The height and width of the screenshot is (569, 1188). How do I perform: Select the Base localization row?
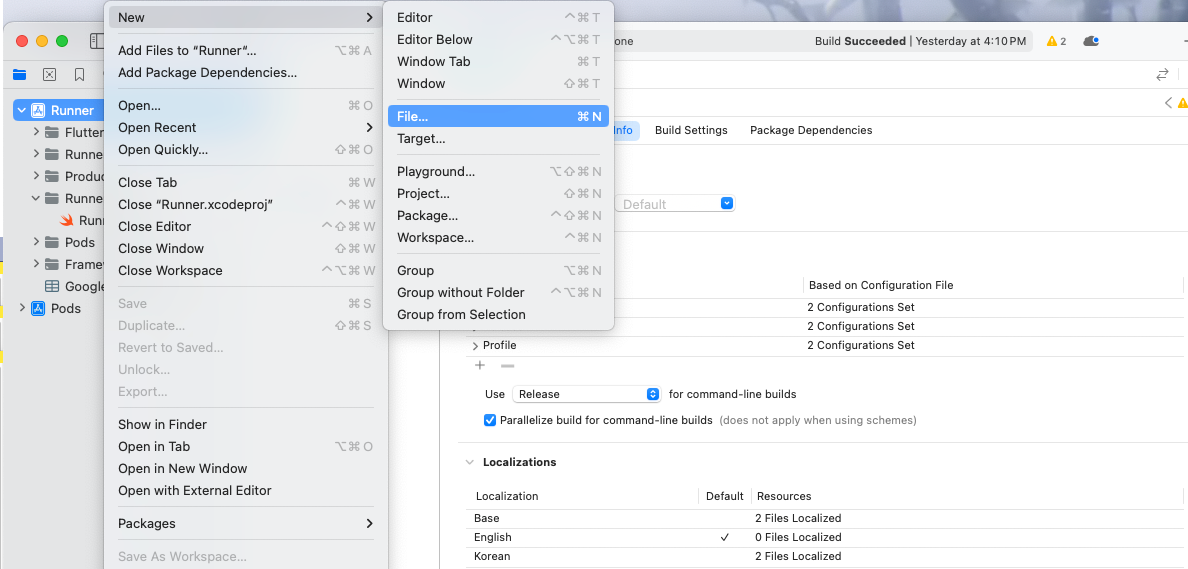pyautogui.click(x=824, y=518)
